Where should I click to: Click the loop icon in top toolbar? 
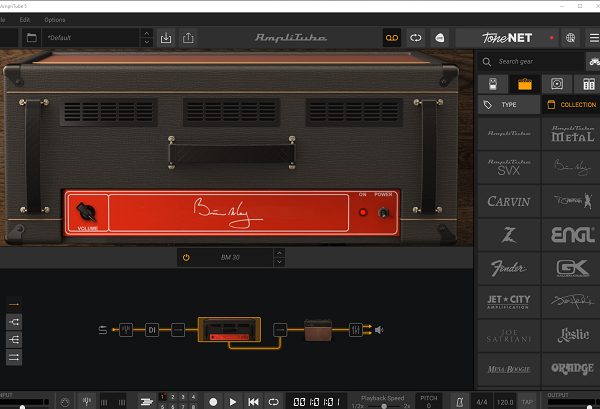[x=416, y=38]
